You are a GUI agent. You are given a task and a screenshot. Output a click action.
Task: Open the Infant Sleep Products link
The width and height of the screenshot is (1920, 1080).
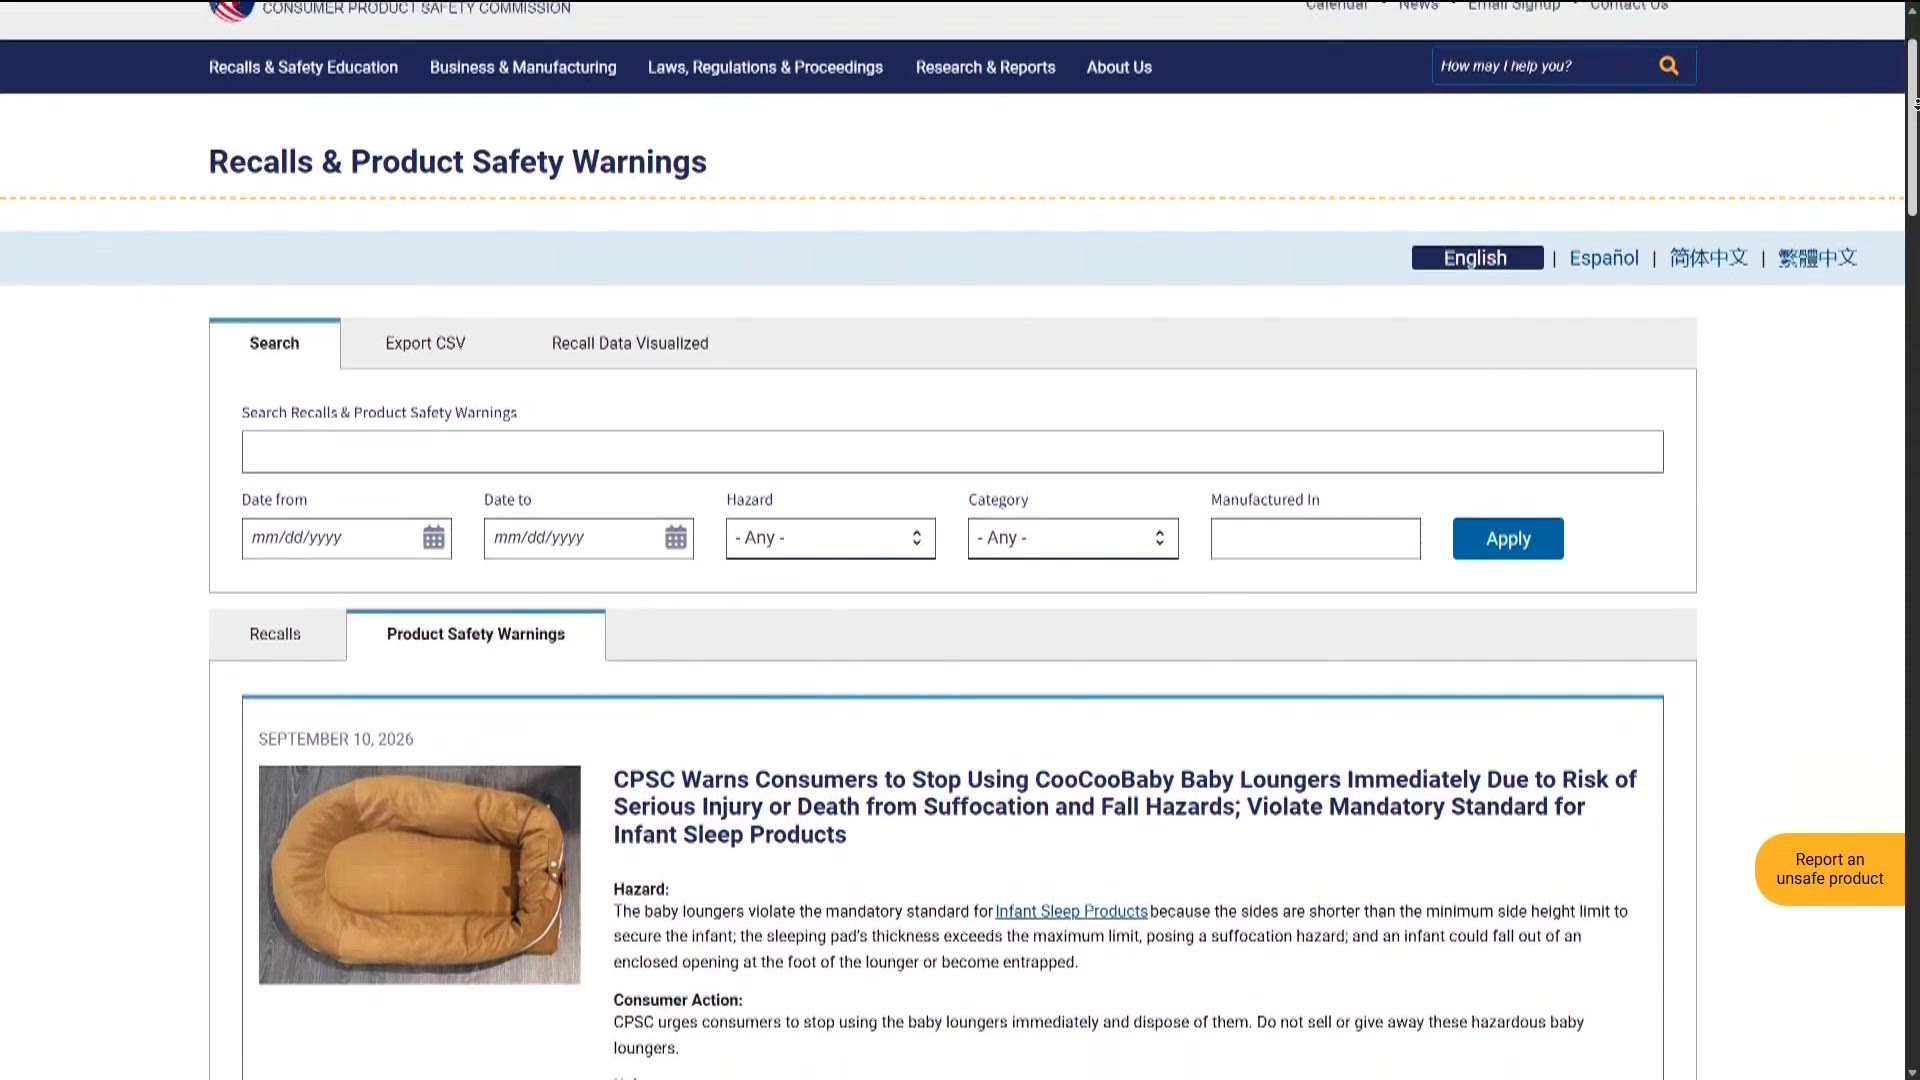(1071, 911)
